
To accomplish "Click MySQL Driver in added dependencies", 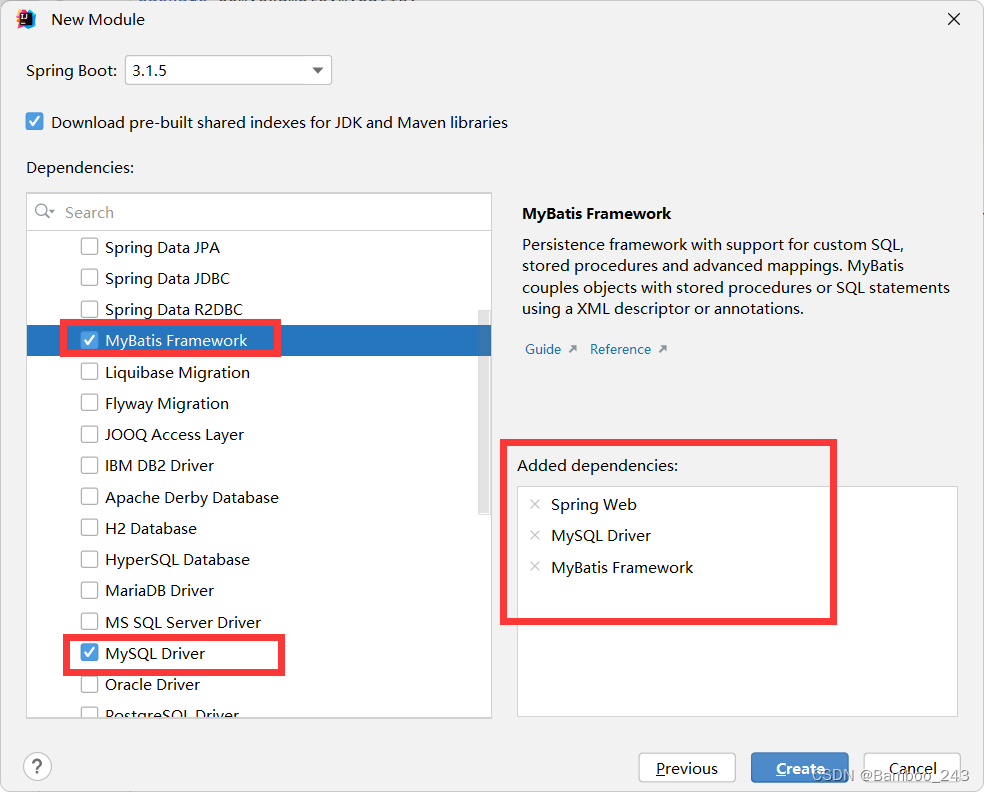I will (x=601, y=536).
